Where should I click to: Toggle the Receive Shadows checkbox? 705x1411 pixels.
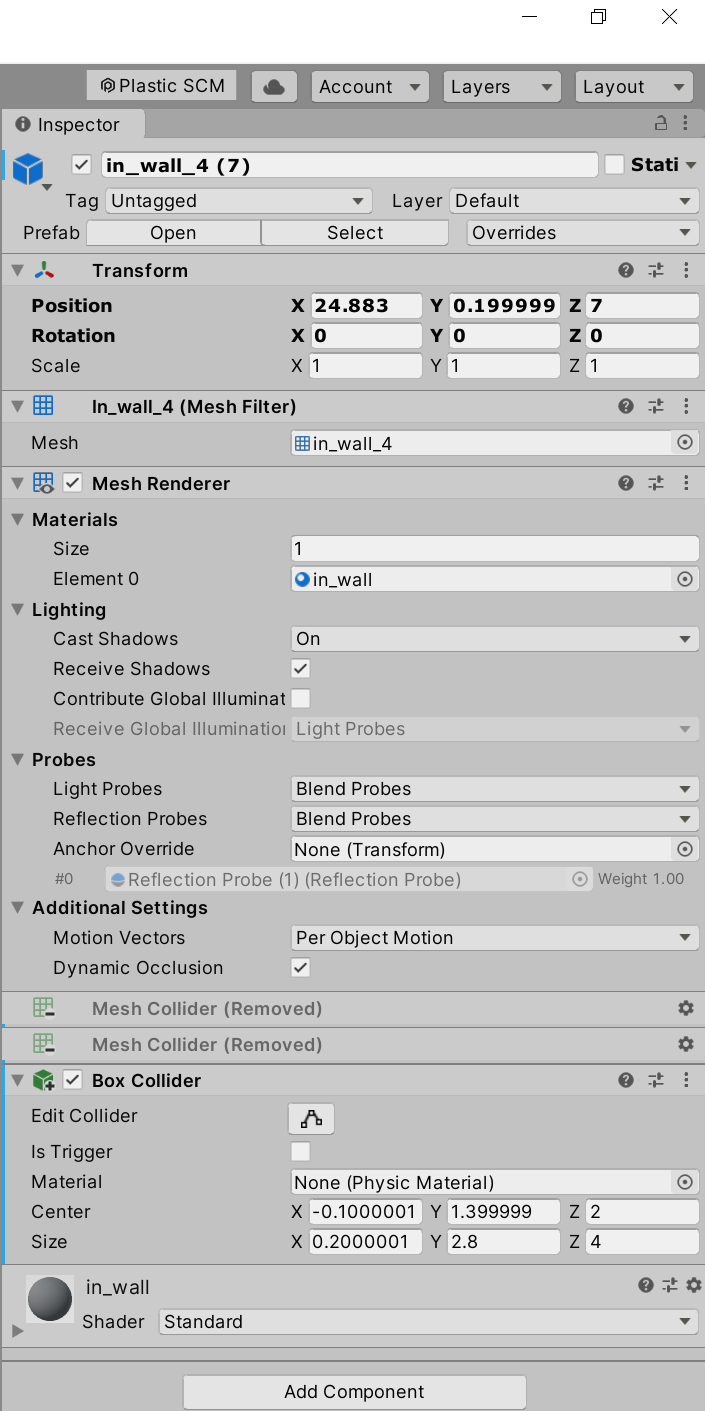(301, 668)
